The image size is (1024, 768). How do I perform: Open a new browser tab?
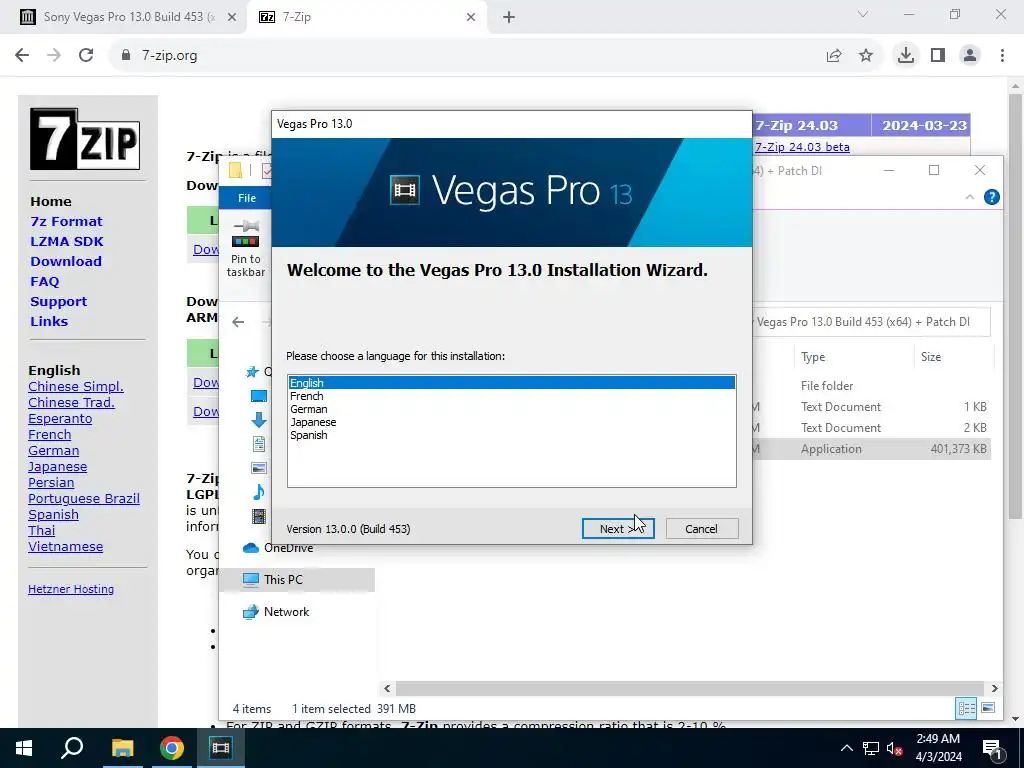[509, 17]
